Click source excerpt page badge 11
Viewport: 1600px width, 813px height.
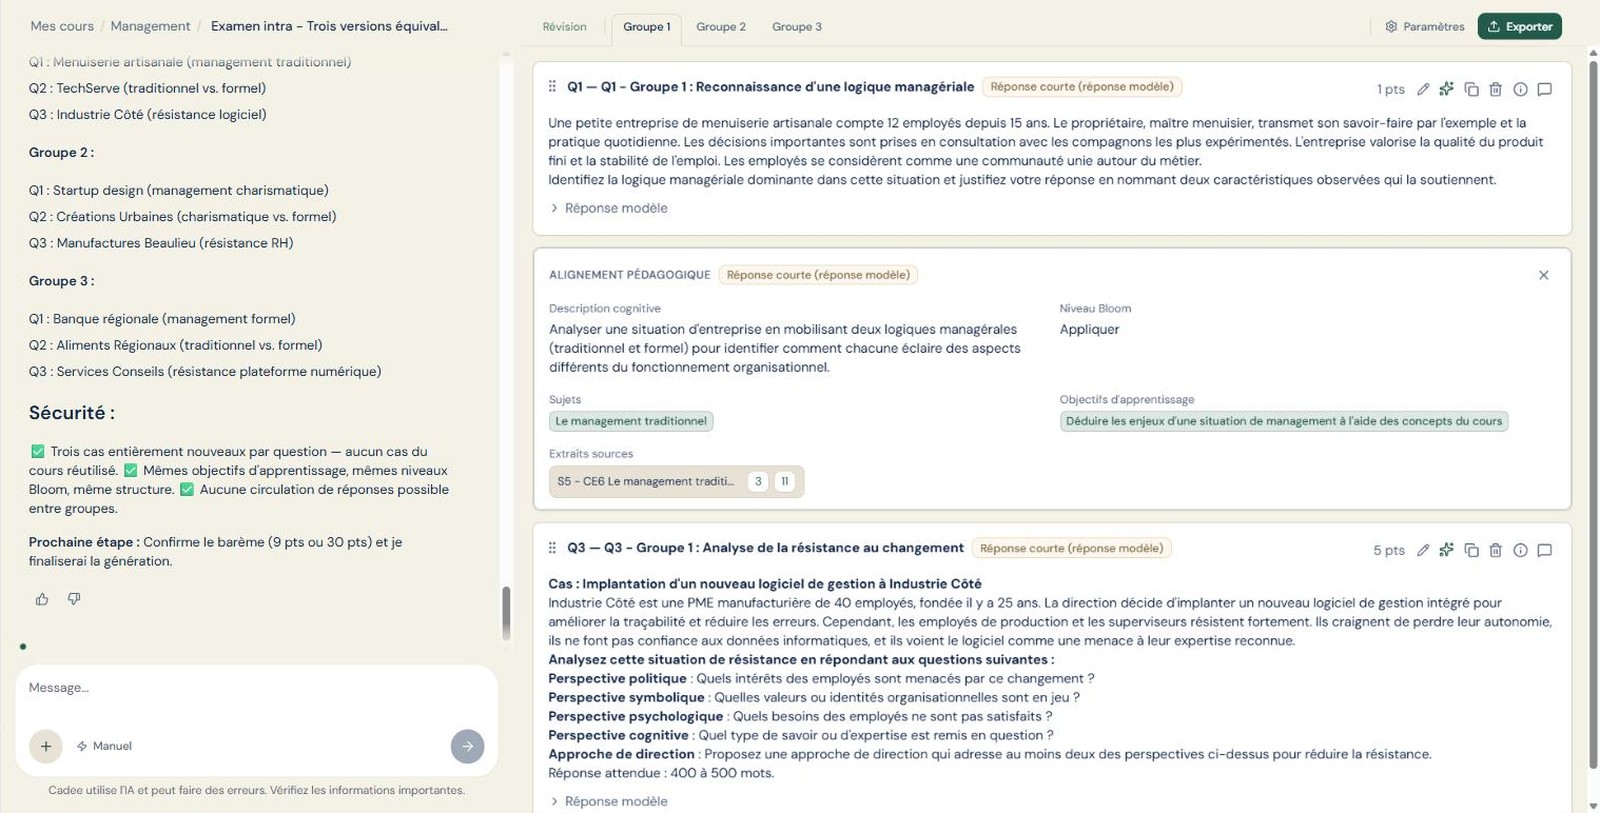click(785, 481)
